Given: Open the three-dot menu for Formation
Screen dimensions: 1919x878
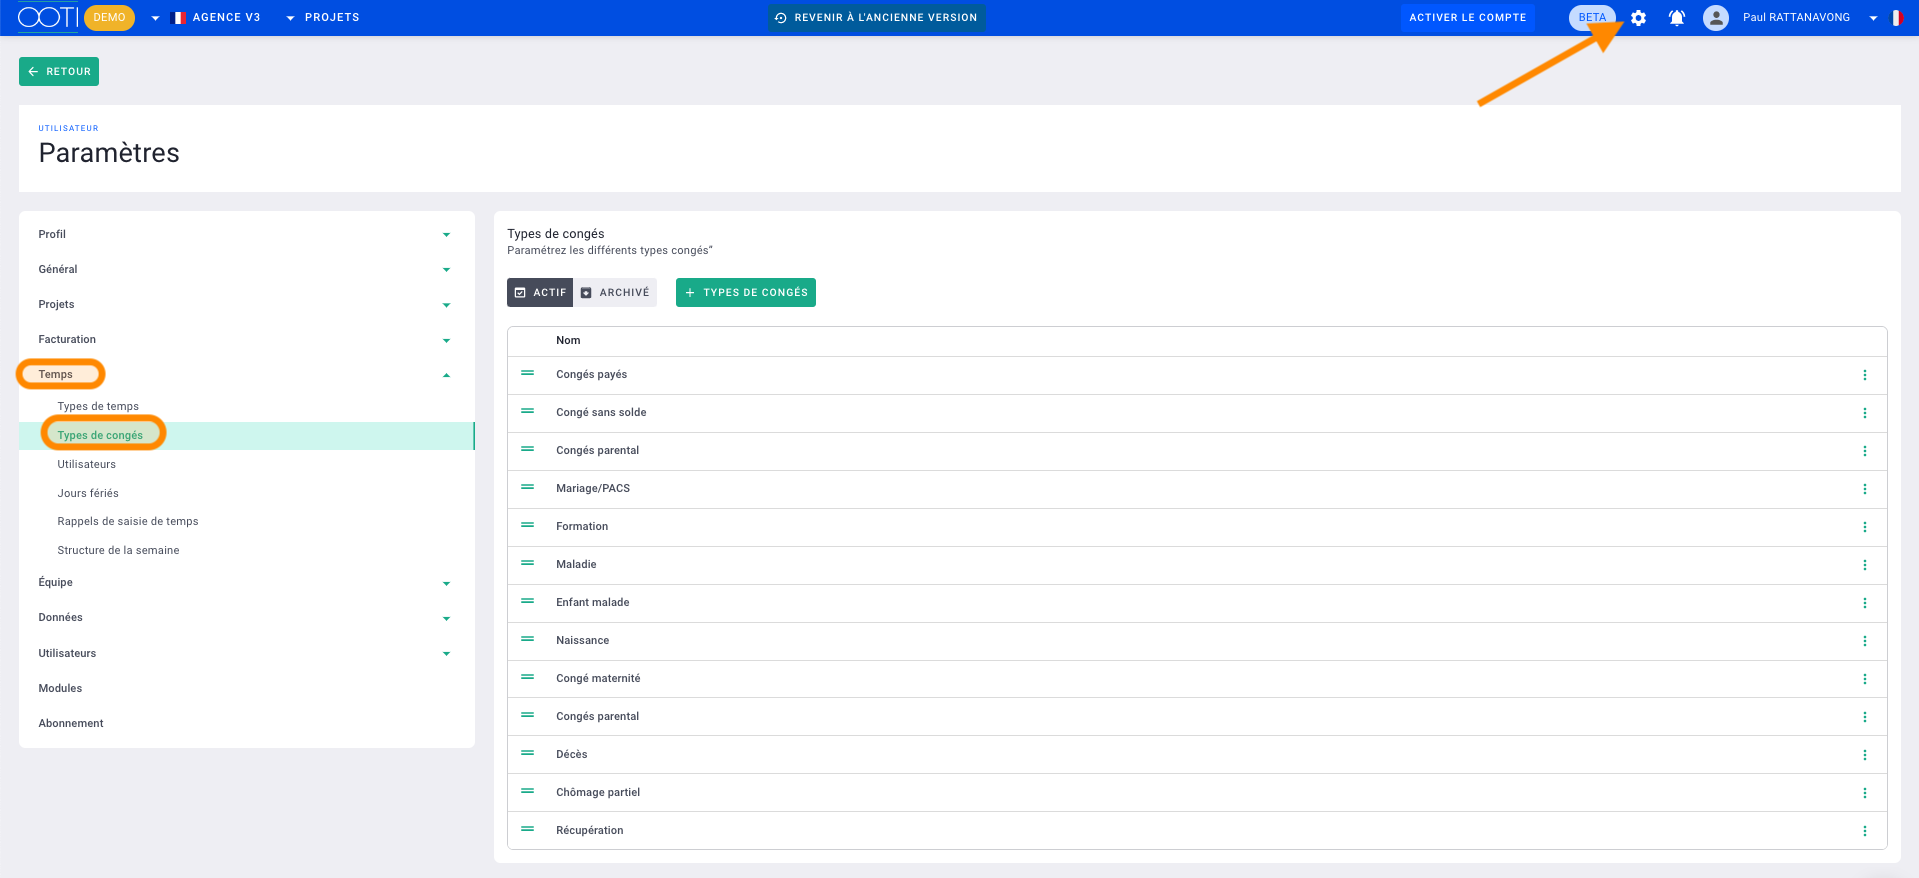Looking at the screenshot, I should tap(1865, 527).
